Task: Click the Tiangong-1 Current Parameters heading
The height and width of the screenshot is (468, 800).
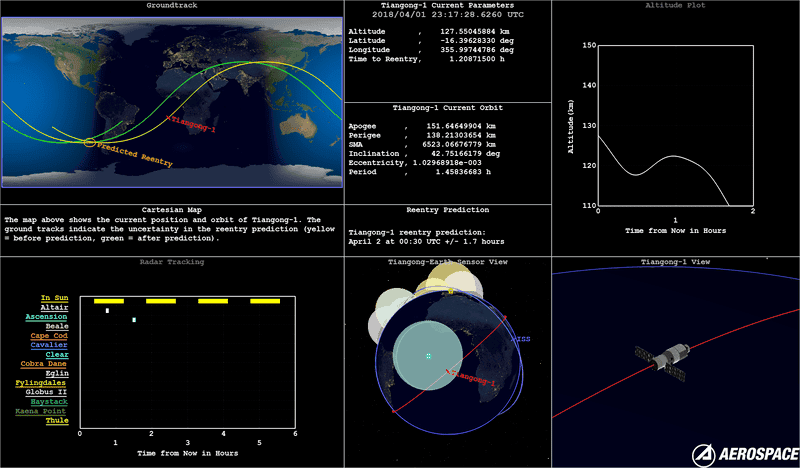Action: point(448,6)
